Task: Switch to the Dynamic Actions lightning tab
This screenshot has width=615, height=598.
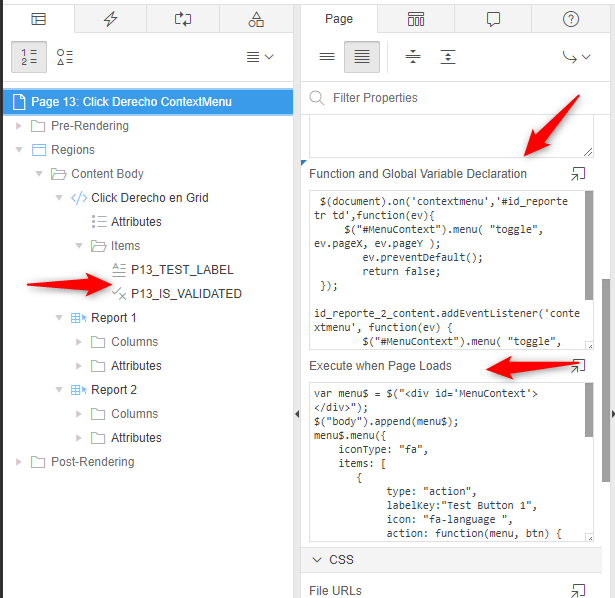Action: [x=110, y=19]
